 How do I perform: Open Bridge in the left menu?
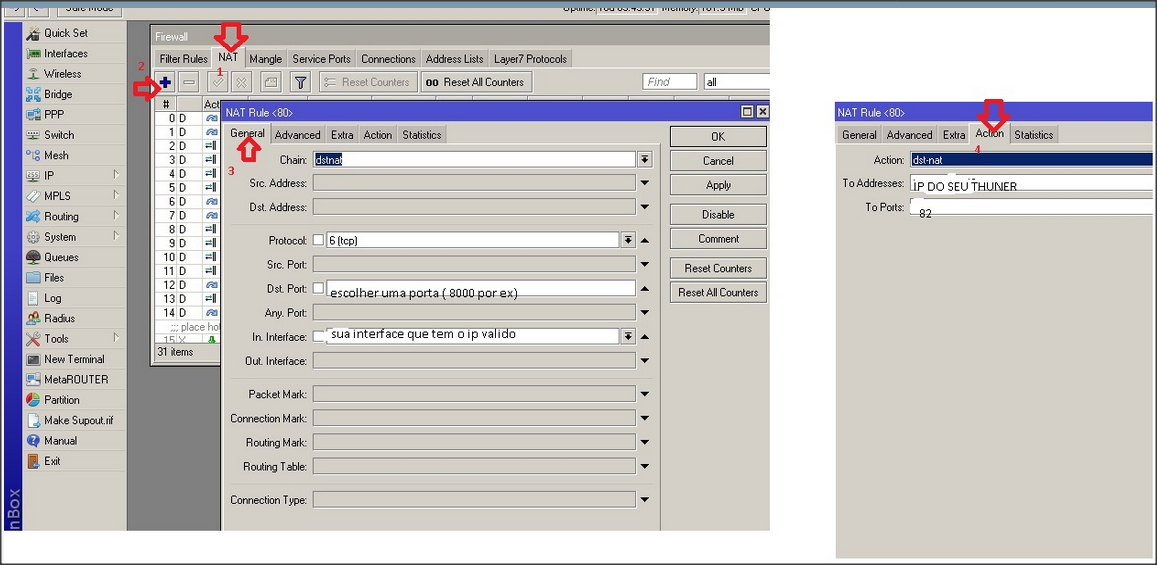point(57,94)
